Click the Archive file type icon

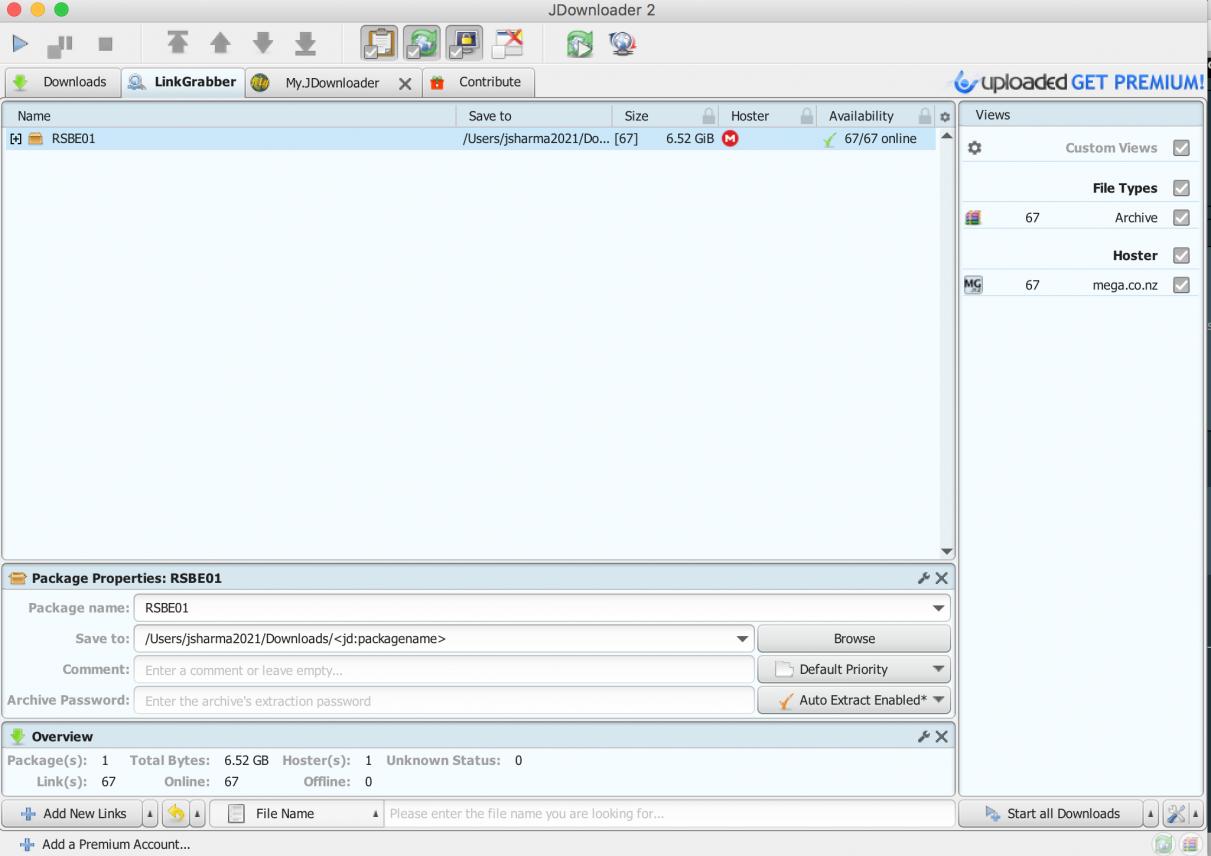(973, 217)
